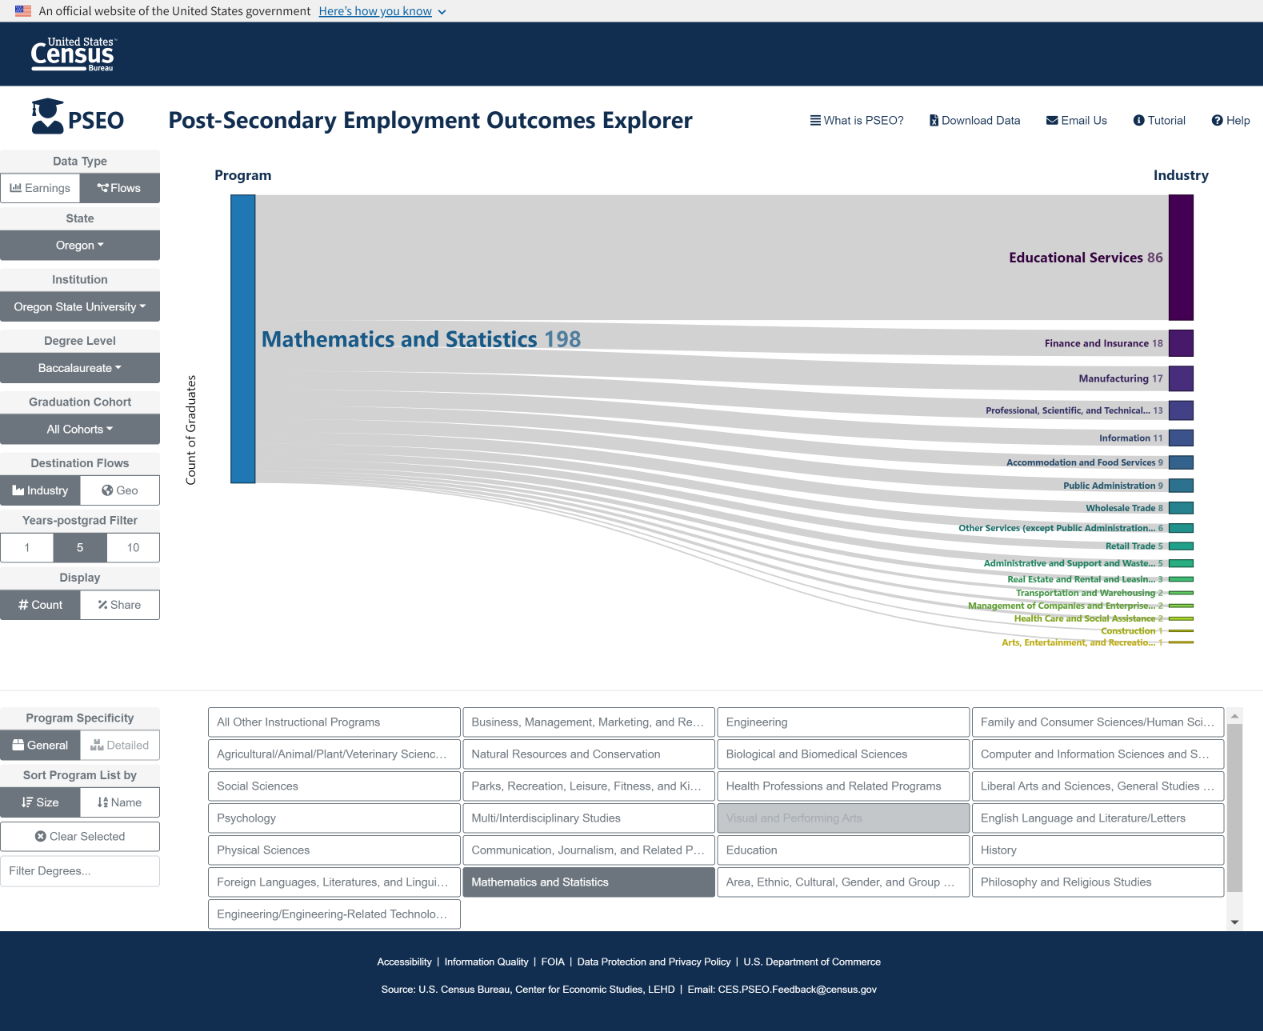Toggle destination flows to Geo
This screenshot has width=1263, height=1031.
(120, 491)
